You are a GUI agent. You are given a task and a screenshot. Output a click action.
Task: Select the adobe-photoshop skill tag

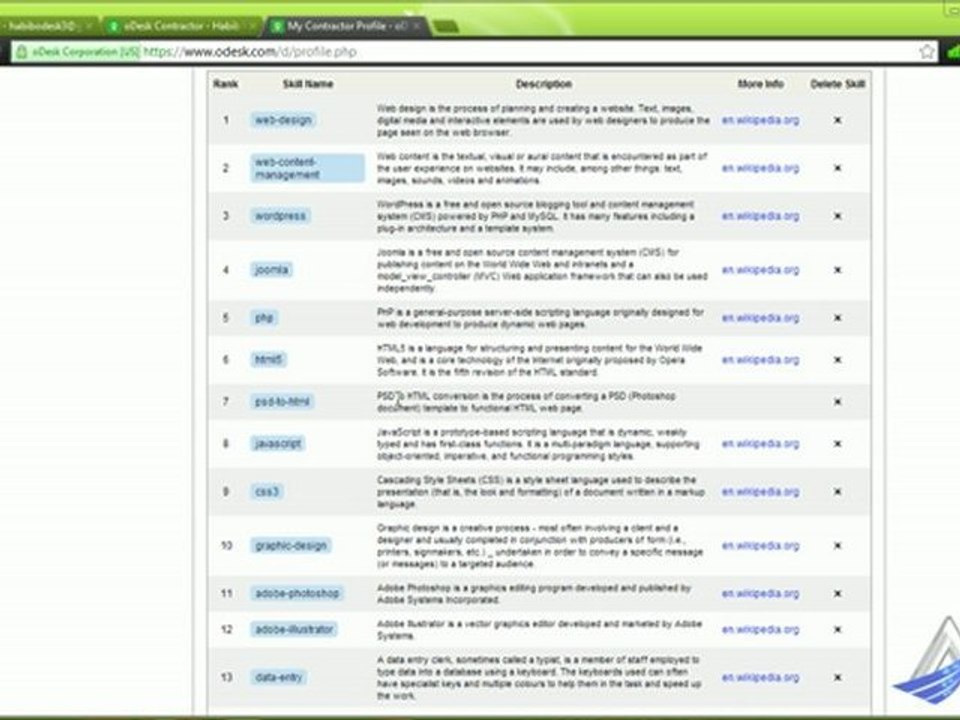point(297,594)
